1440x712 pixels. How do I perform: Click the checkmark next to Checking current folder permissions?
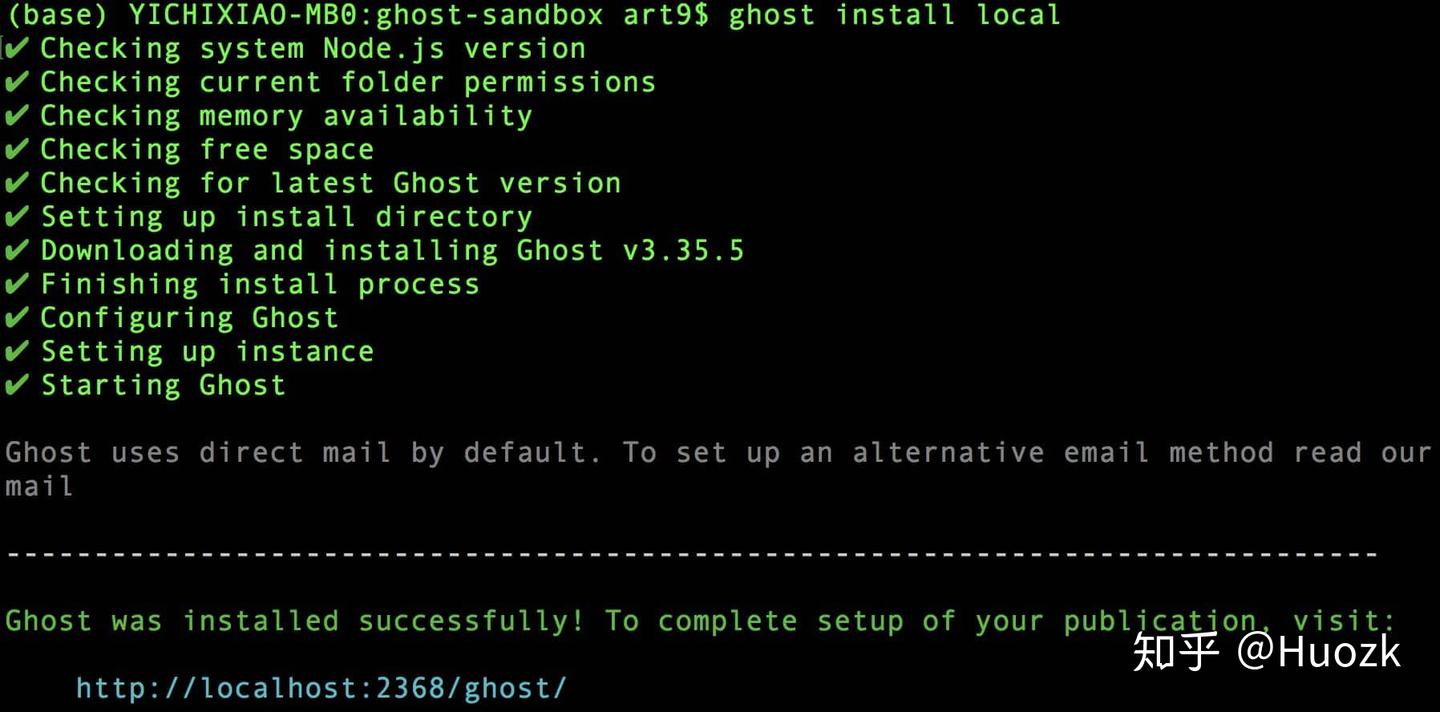pos(17,82)
